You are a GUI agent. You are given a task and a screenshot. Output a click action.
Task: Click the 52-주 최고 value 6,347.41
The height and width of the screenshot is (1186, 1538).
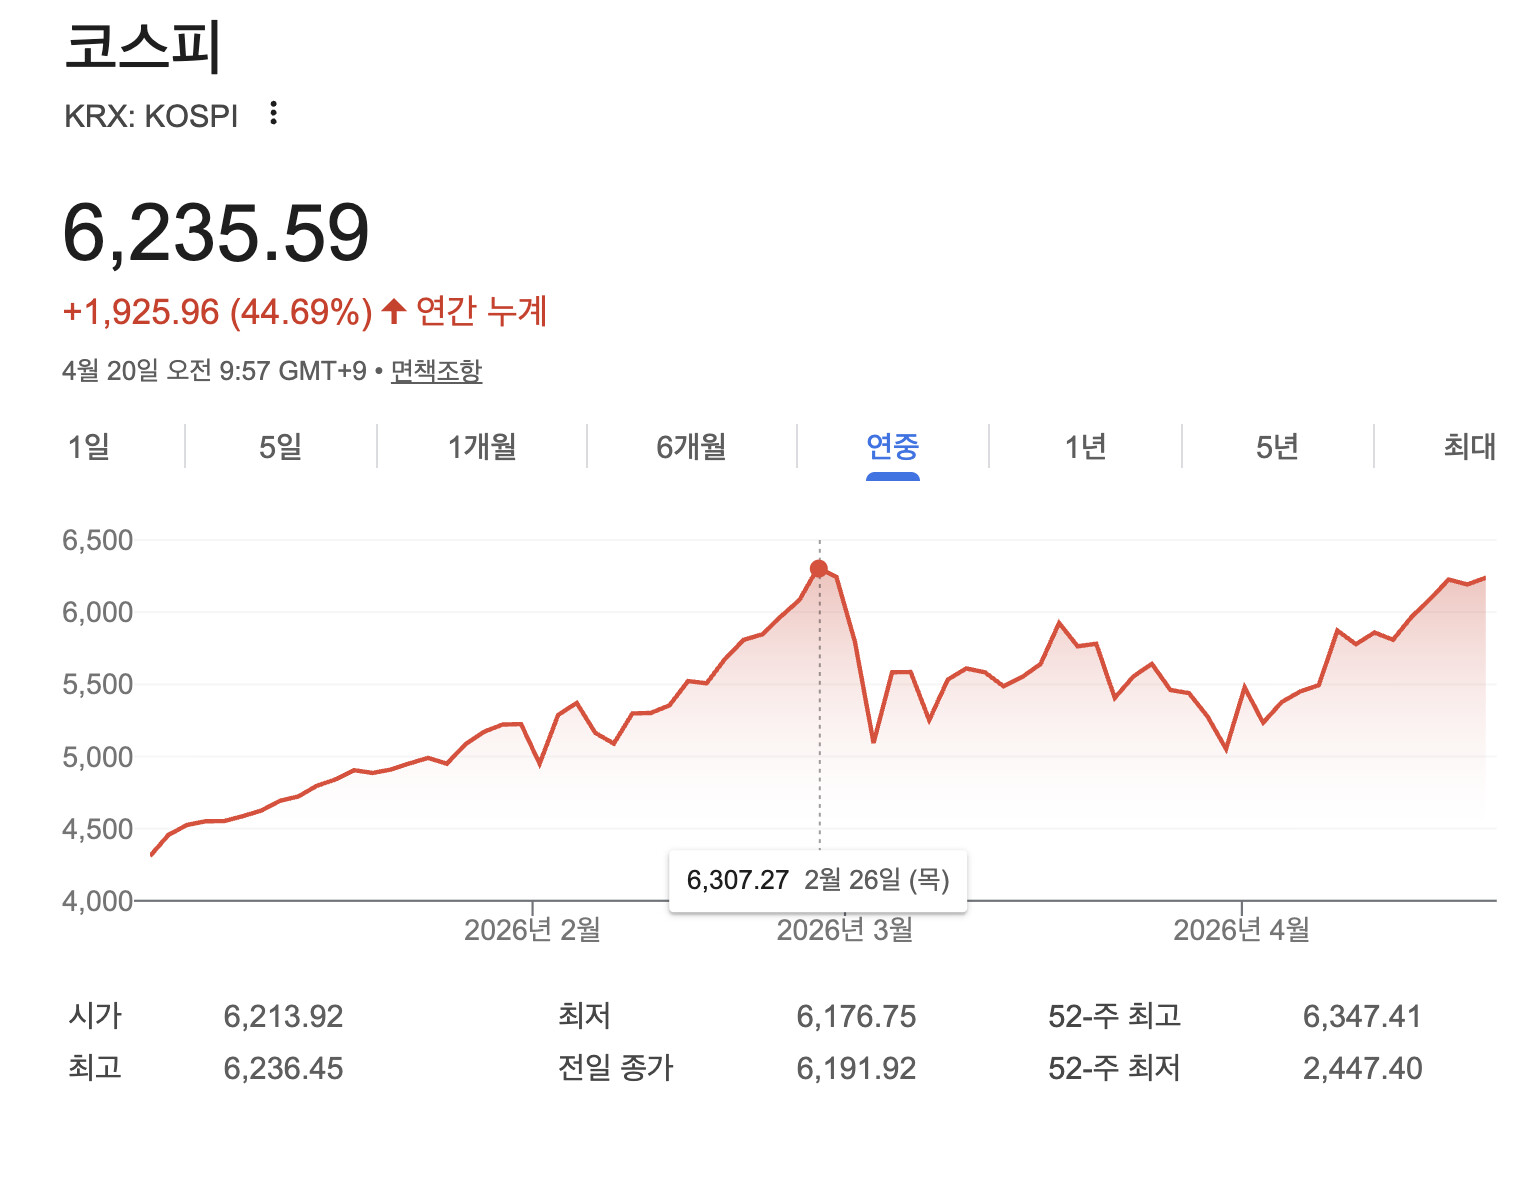[x=1361, y=1017]
